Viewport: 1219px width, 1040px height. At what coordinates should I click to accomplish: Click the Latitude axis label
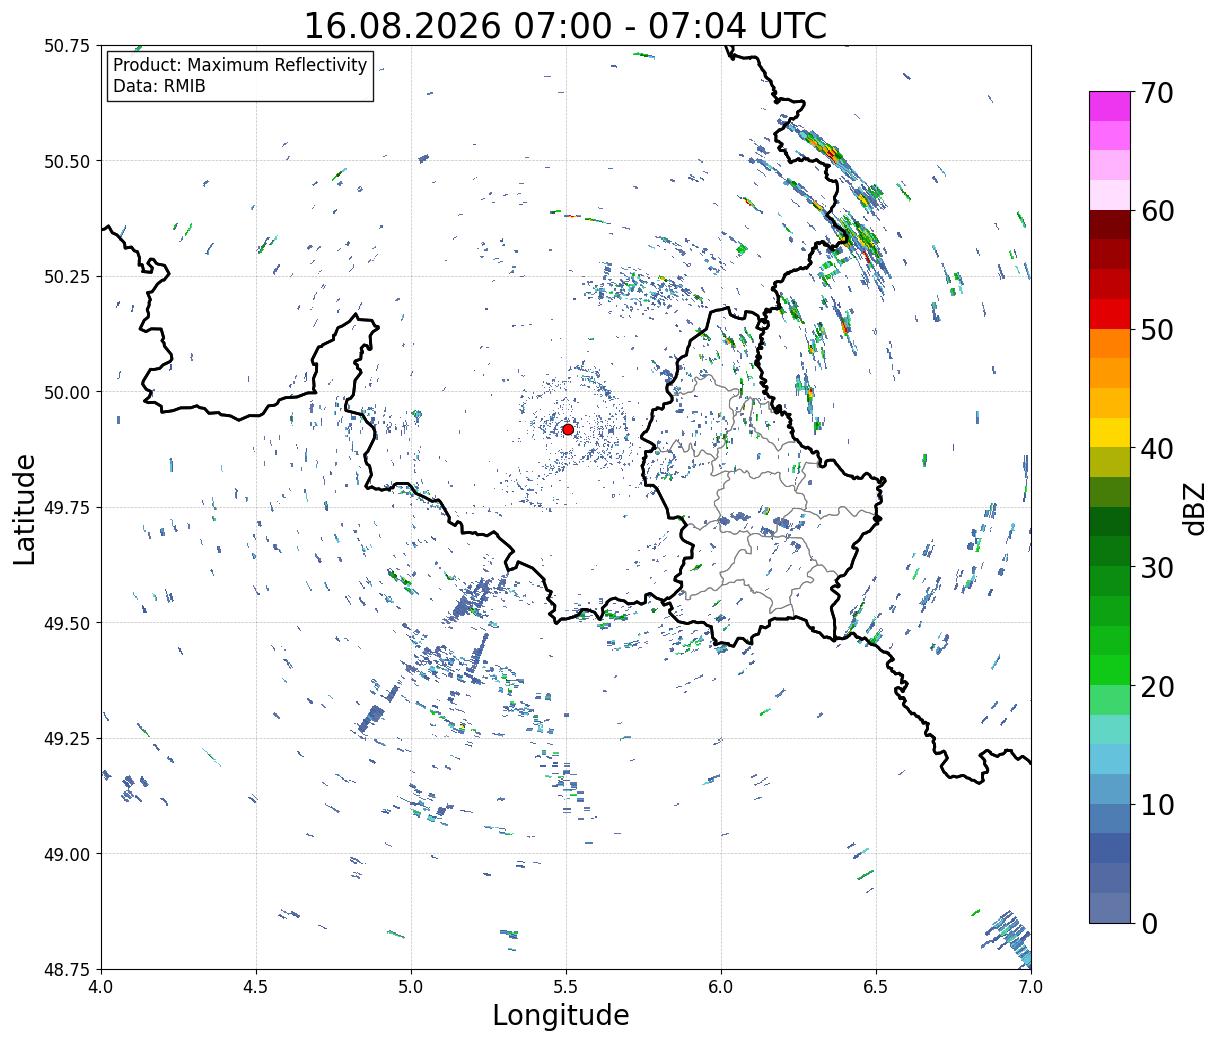25,509
